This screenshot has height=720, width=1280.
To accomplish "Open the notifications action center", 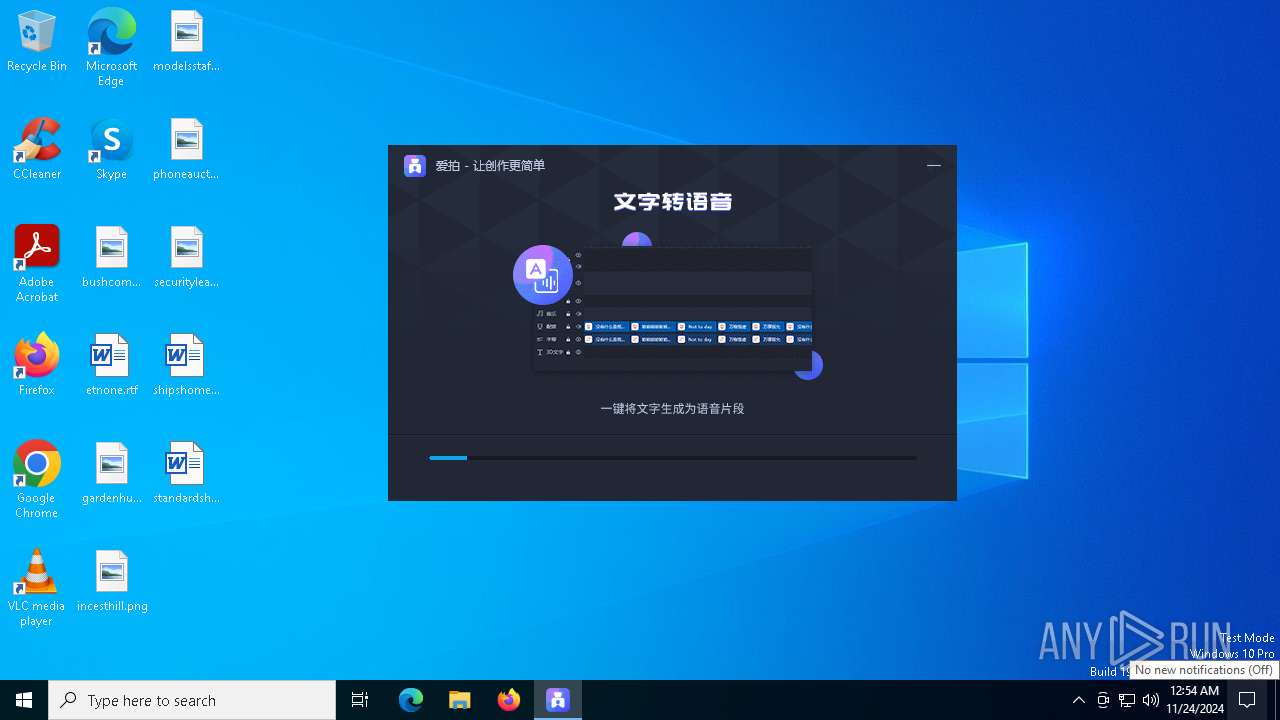I will click(1247, 700).
